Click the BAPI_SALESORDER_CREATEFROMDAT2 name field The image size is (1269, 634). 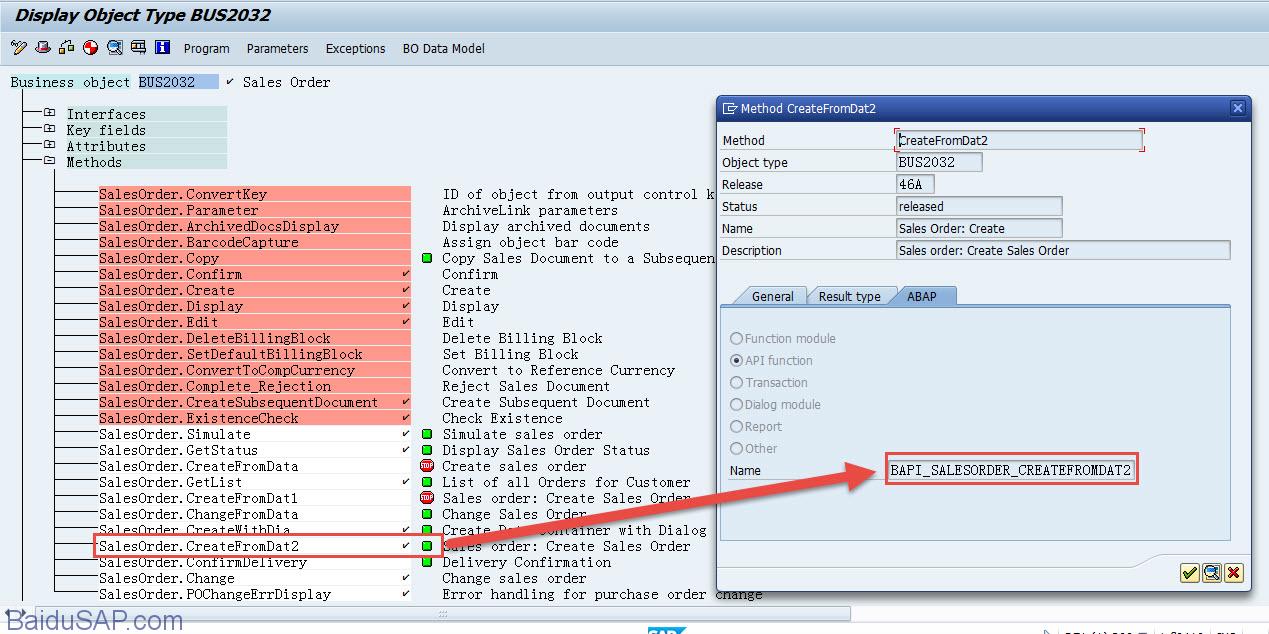coord(1012,470)
